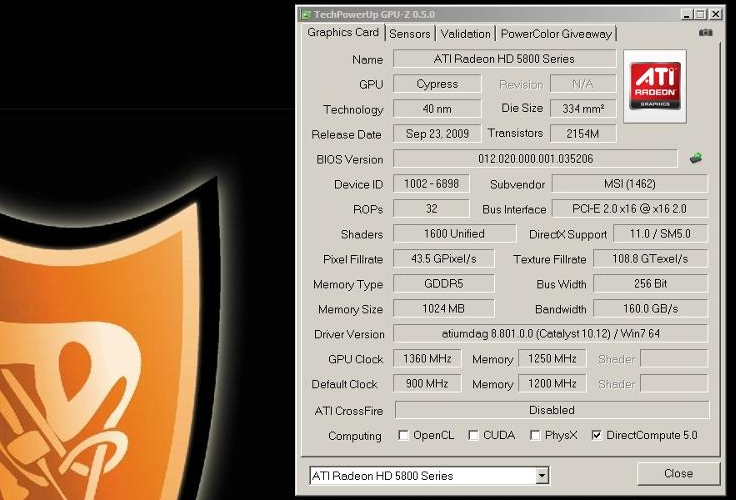Click the Driver Version label
The image size is (736, 500).
pos(349,334)
